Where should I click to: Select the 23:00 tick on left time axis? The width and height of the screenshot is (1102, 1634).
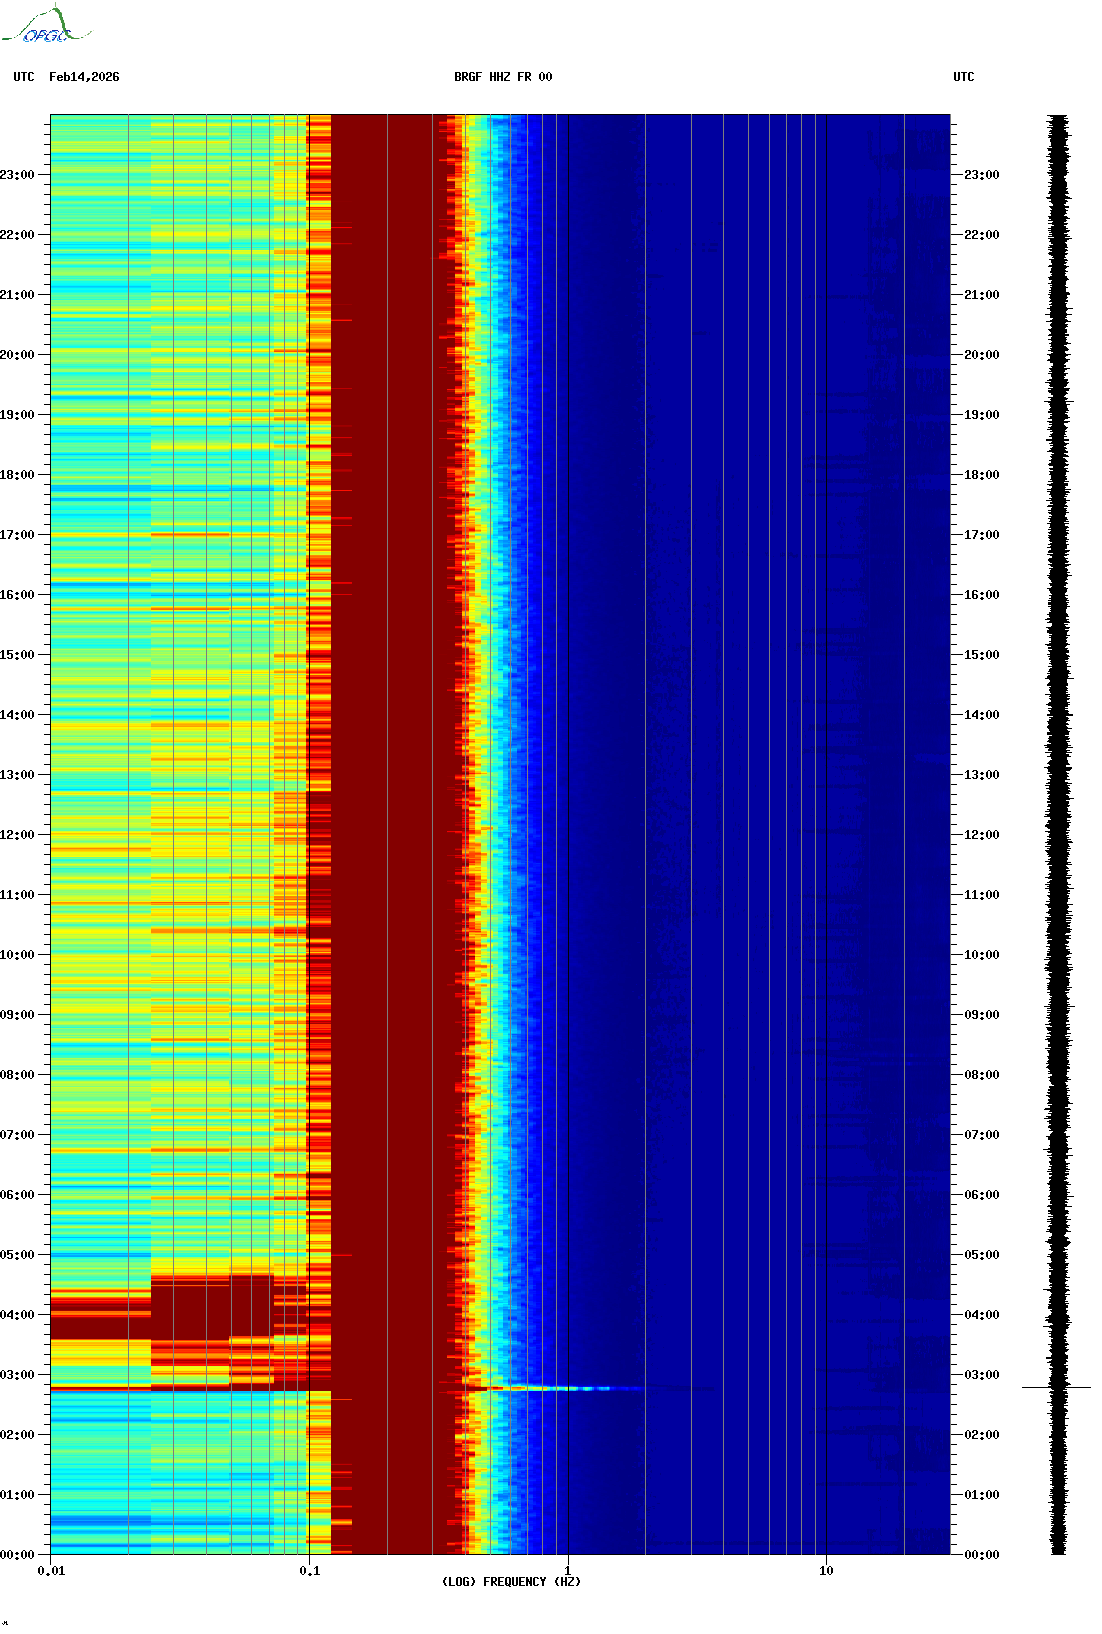[x=18, y=175]
